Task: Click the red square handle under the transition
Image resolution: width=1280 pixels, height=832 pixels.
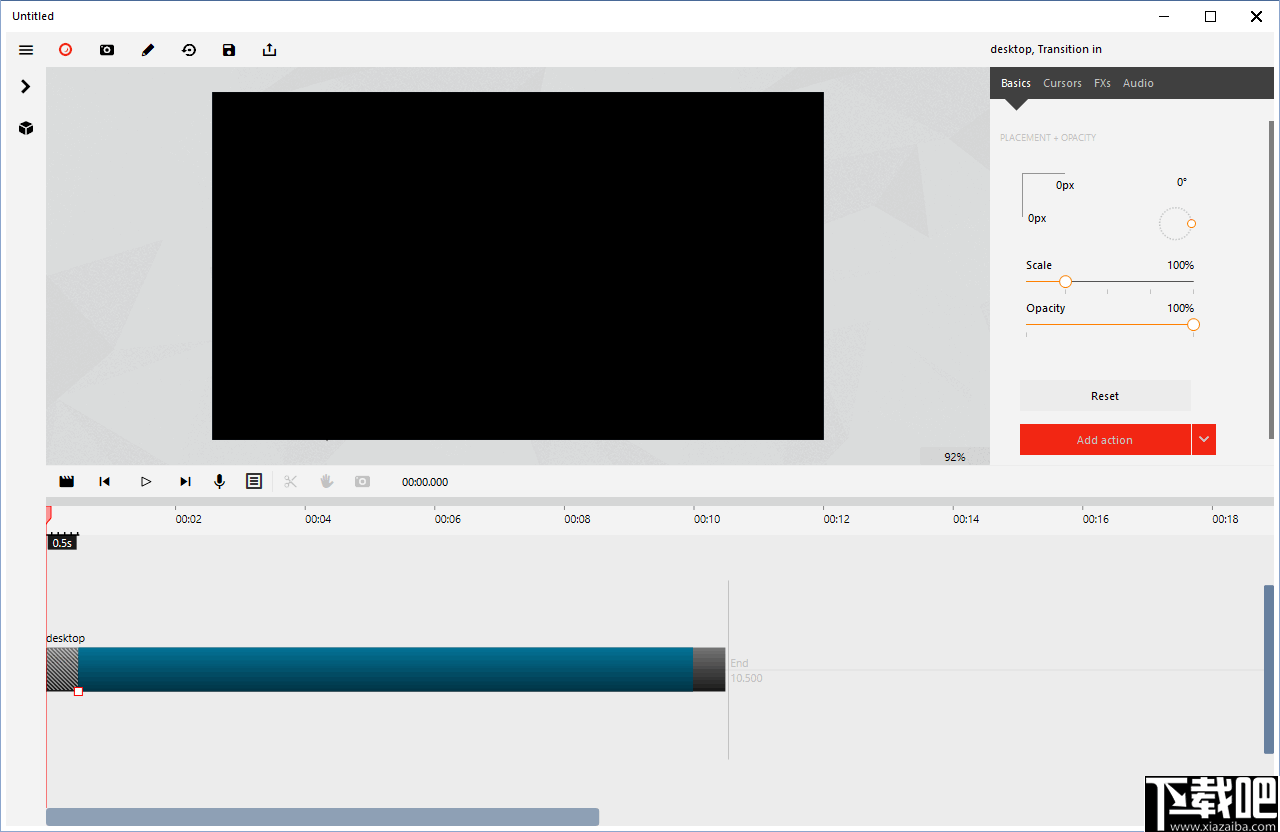Action: 79,692
